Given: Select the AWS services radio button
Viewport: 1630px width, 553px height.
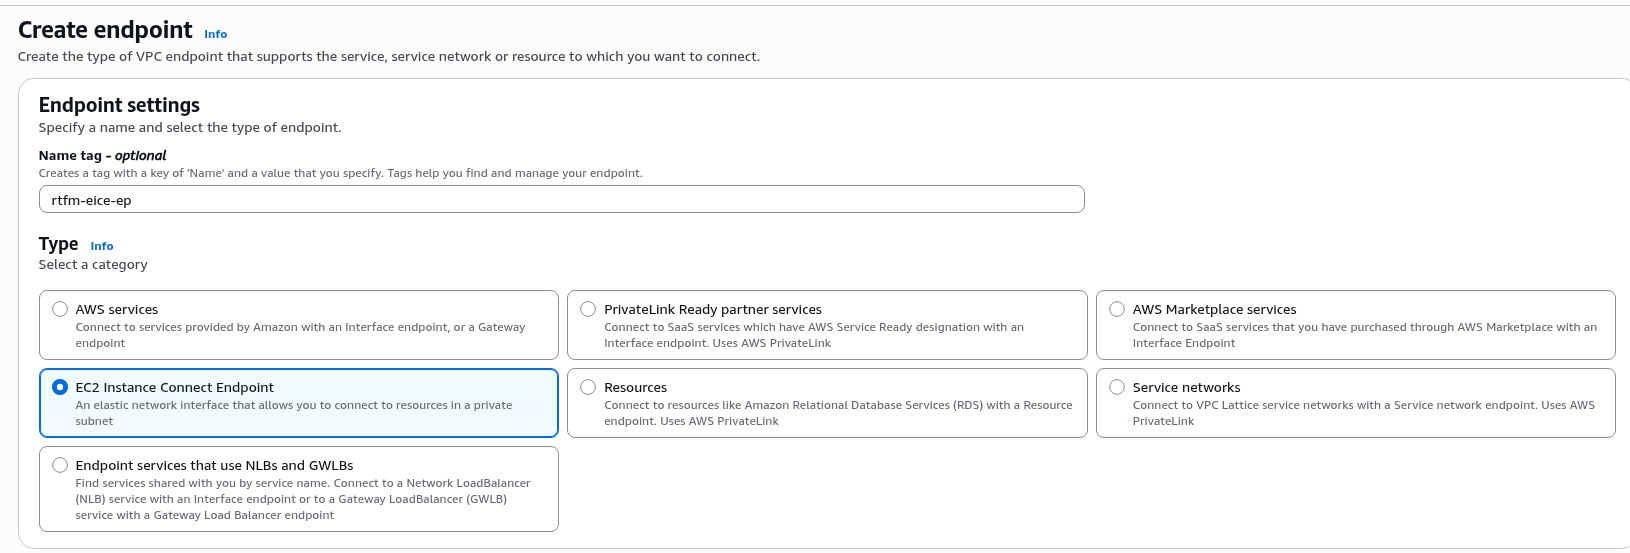Looking at the screenshot, I should (60, 309).
